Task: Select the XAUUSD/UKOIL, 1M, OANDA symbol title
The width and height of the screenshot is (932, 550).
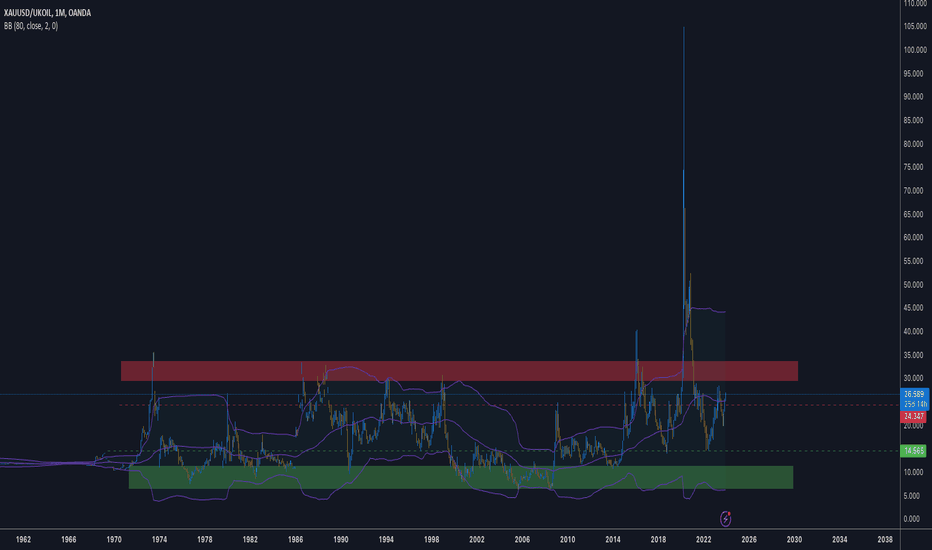Action: point(48,12)
